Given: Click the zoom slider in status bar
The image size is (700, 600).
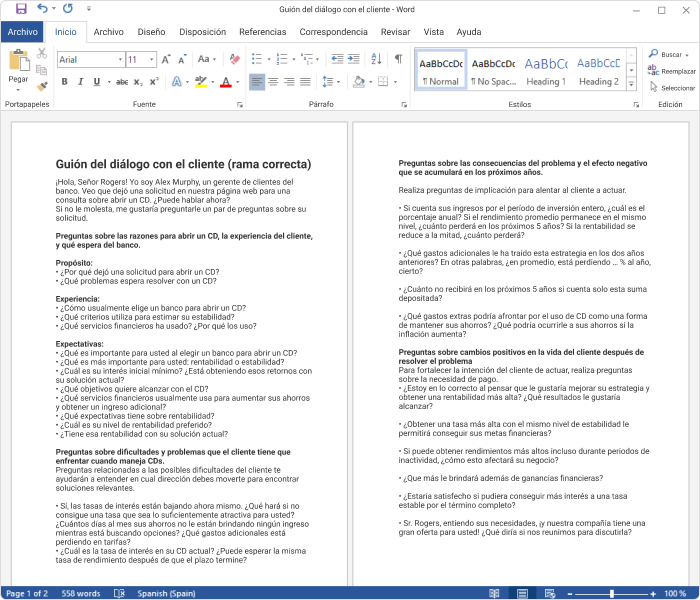Looking at the screenshot, I should click(611, 593).
